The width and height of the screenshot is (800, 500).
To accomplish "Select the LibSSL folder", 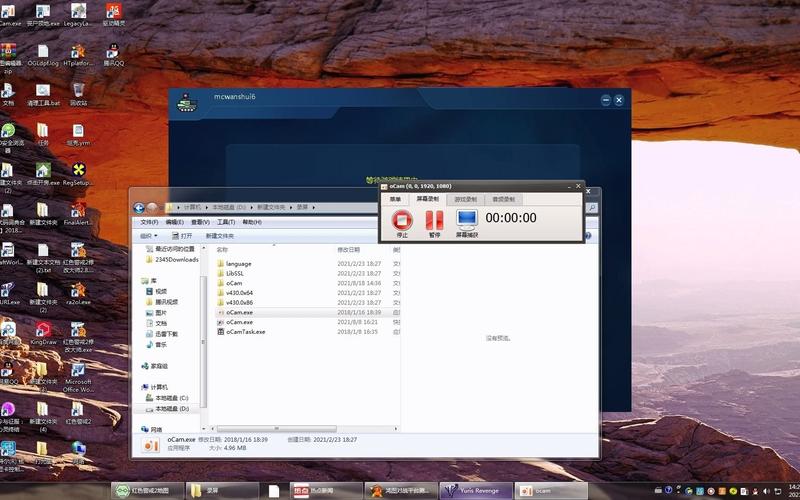I will click(x=235, y=273).
